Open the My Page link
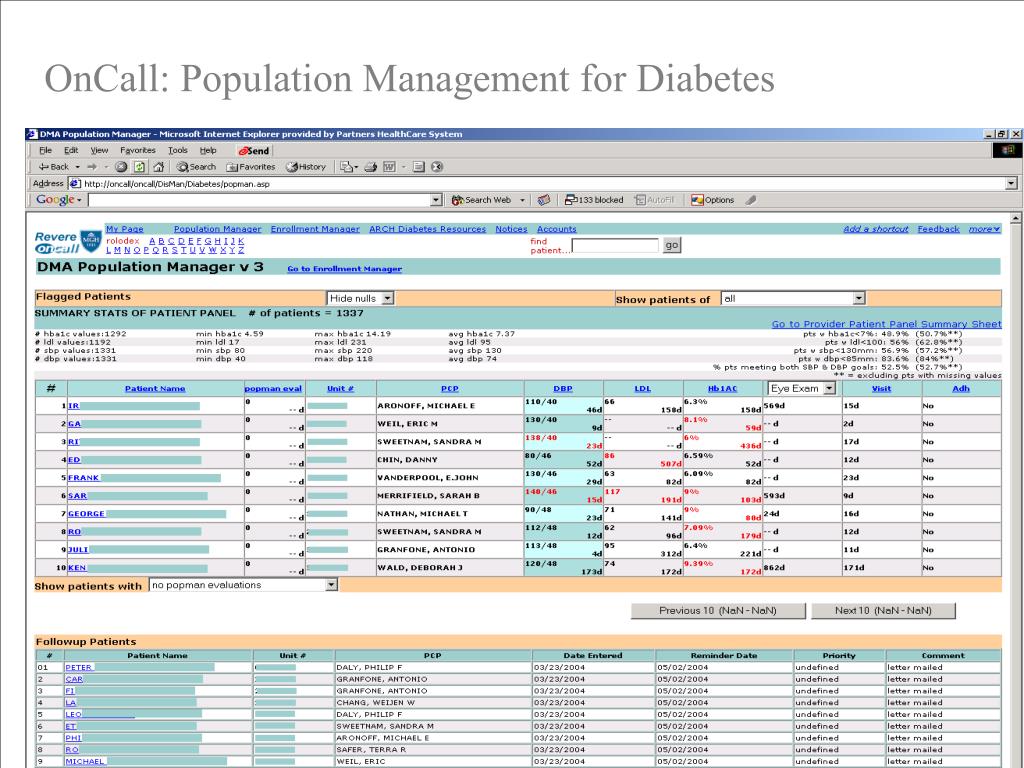The height and width of the screenshot is (768, 1024). 124,229
